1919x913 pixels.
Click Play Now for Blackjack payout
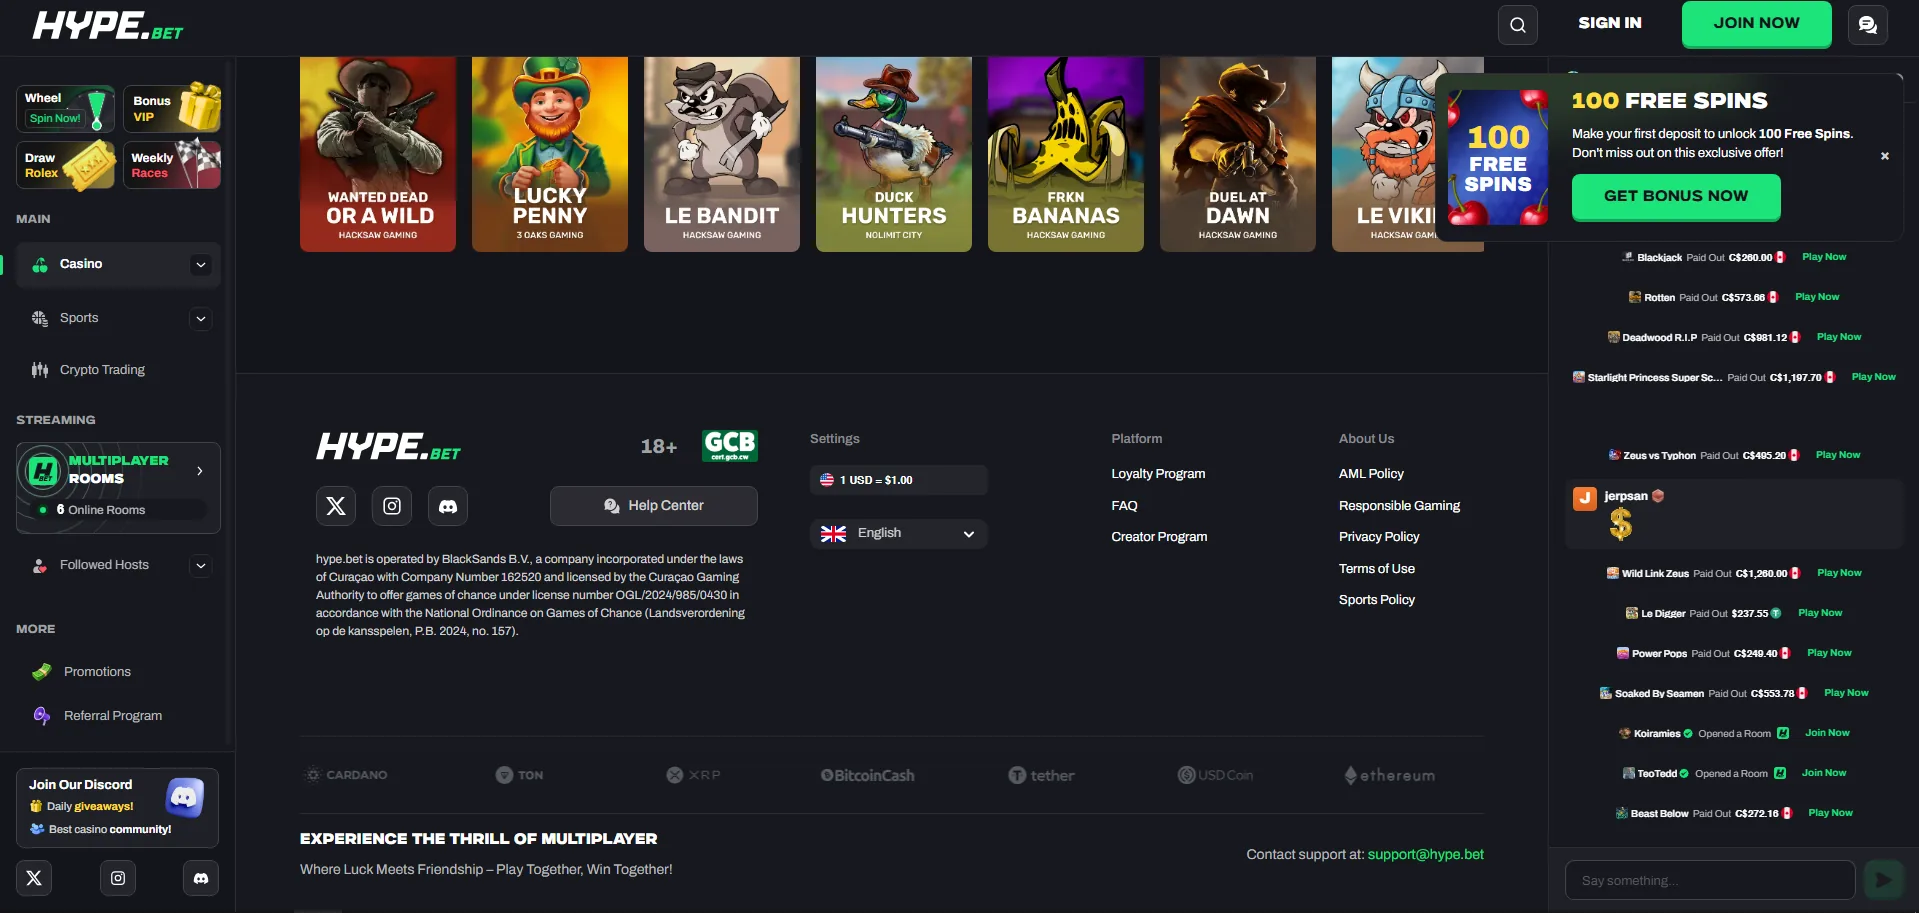1824,257
